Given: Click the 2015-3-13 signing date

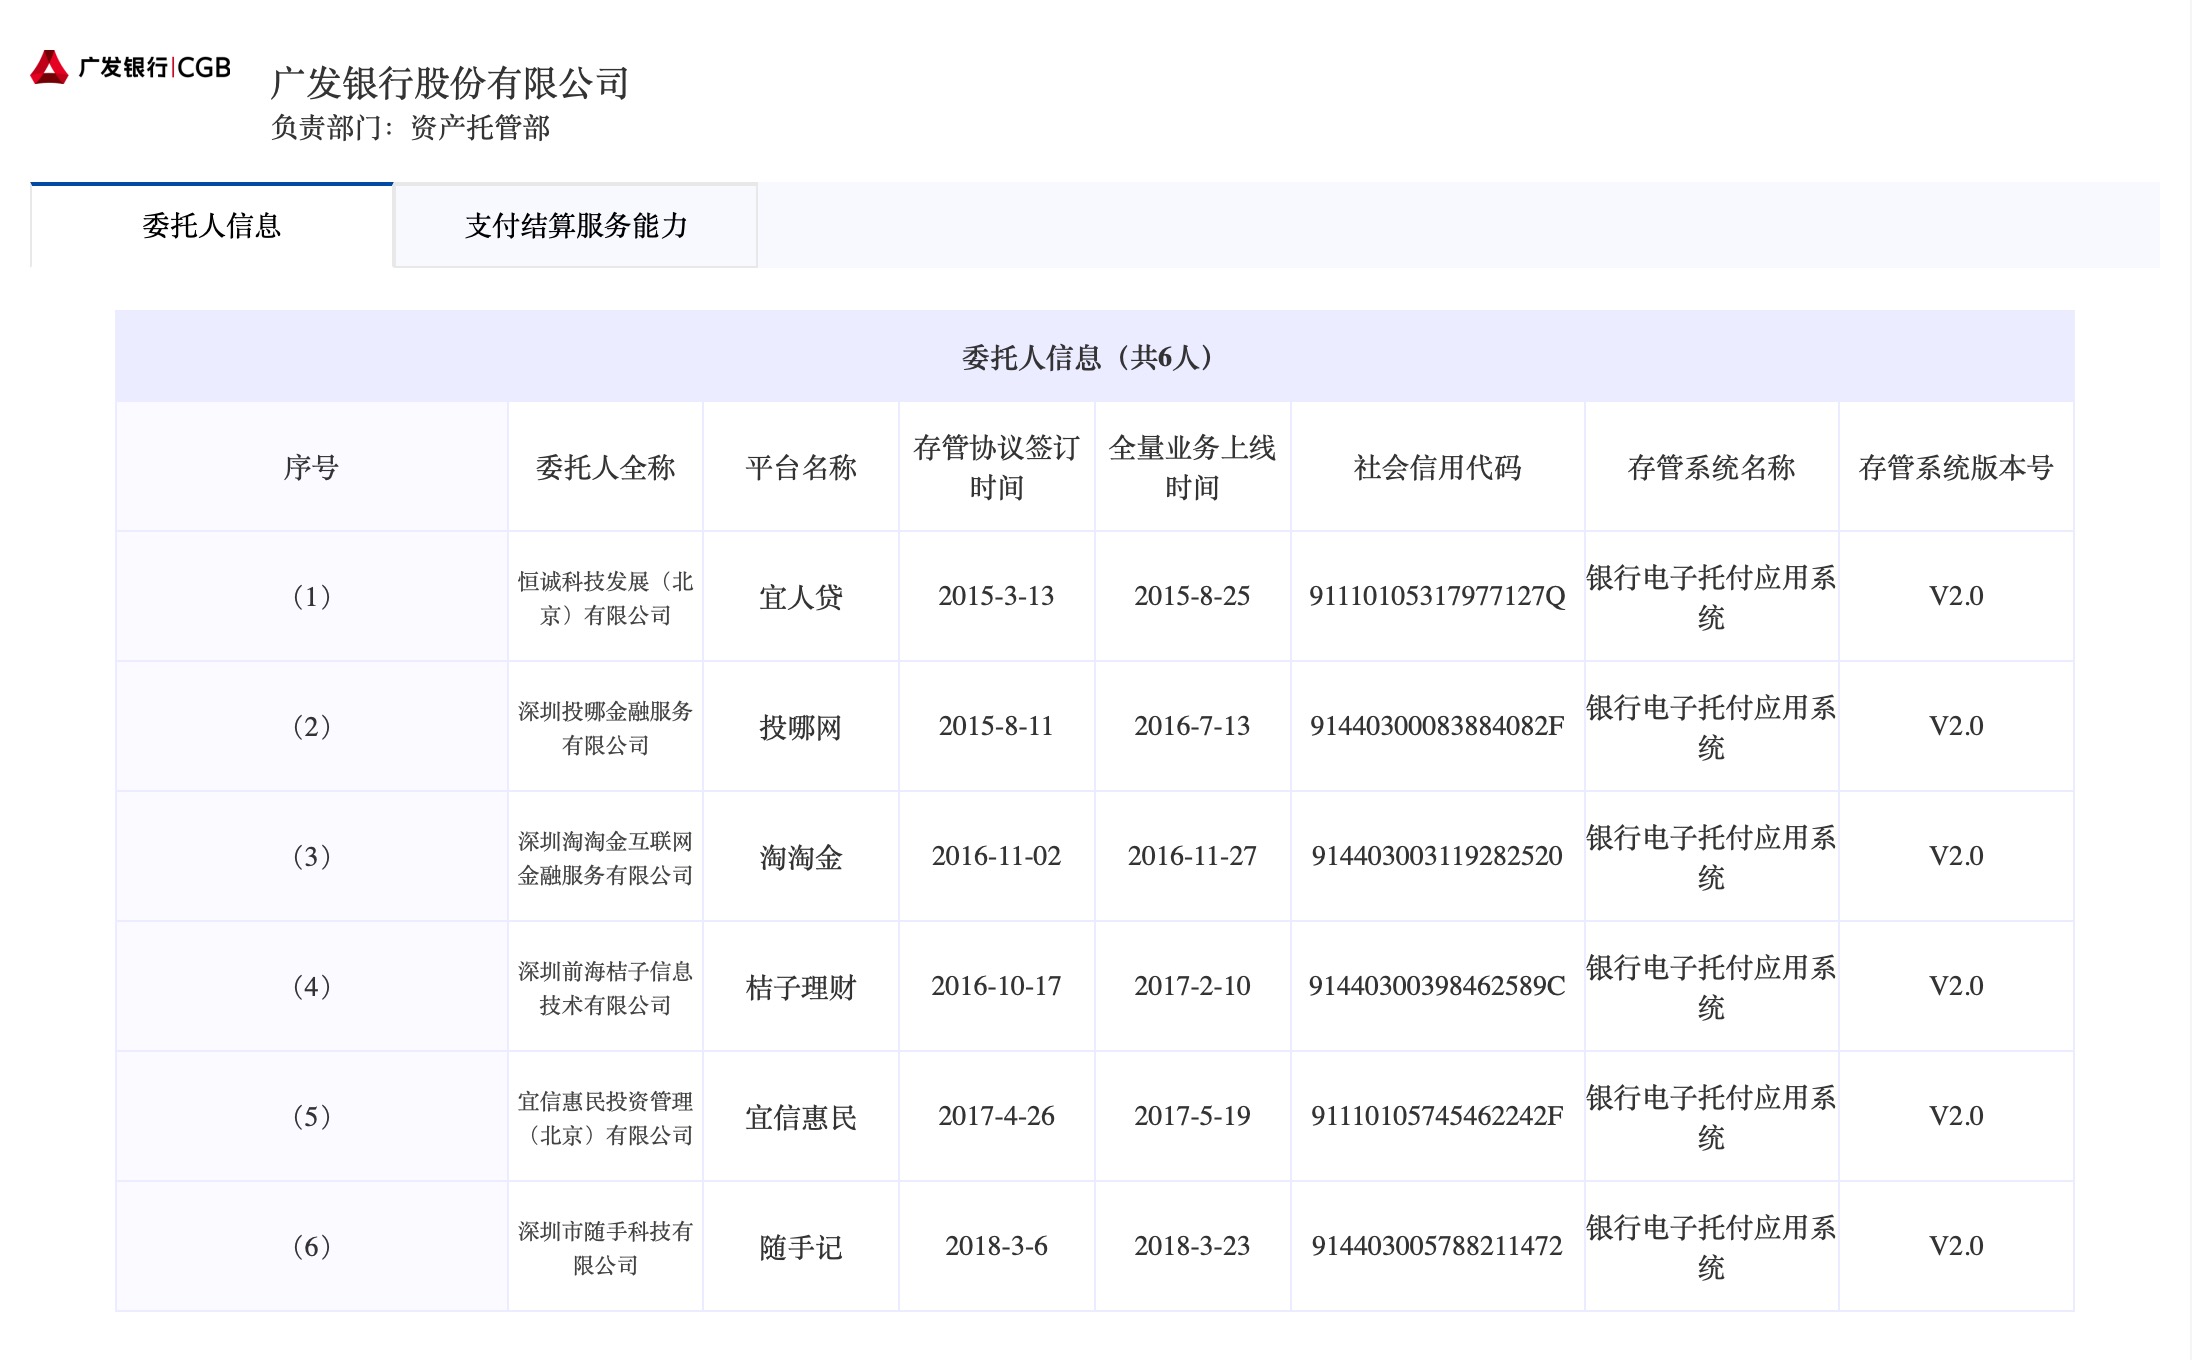Looking at the screenshot, I should click(x=996, y=596).
